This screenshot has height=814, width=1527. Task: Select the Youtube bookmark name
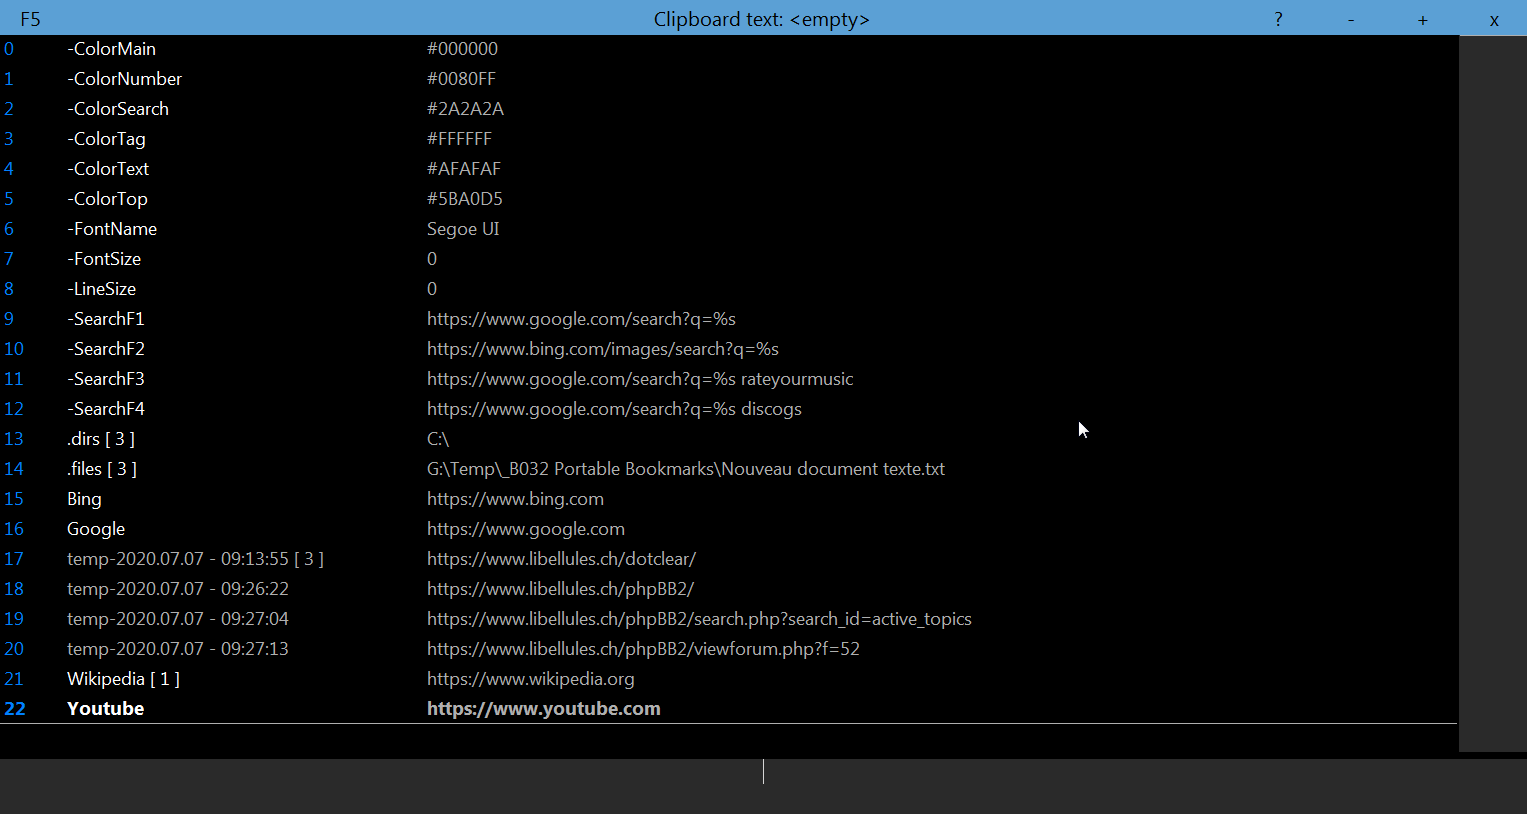pyautogui.click(x=105, y=709)
